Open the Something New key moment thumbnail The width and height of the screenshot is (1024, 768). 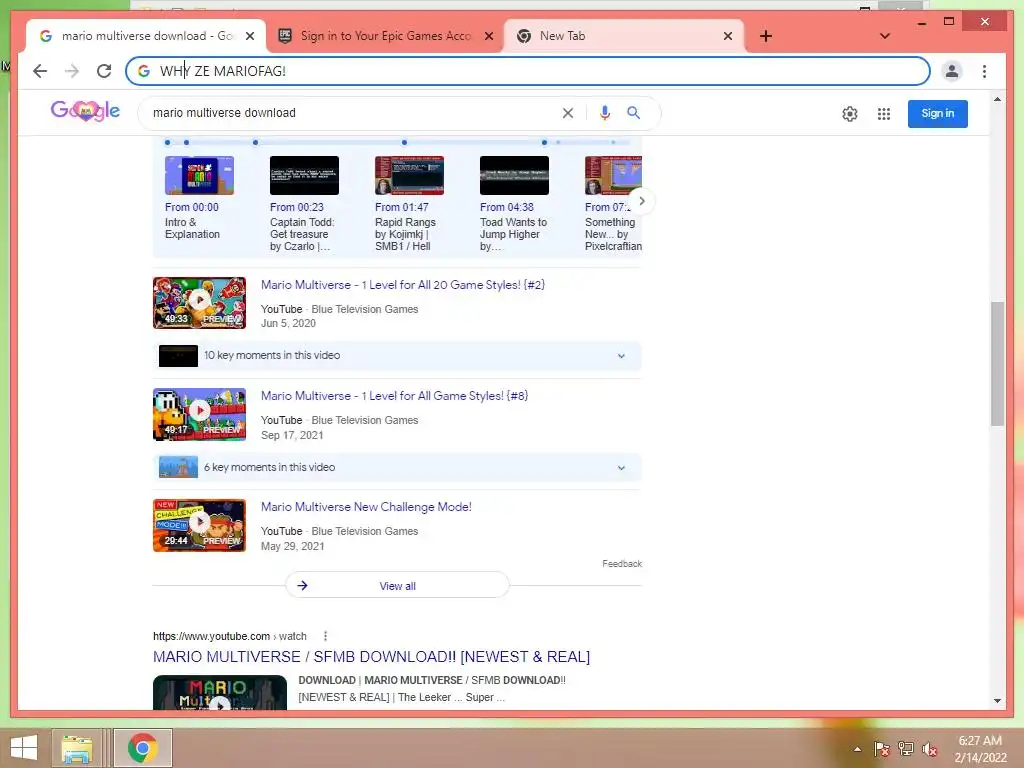coord(613,175)
